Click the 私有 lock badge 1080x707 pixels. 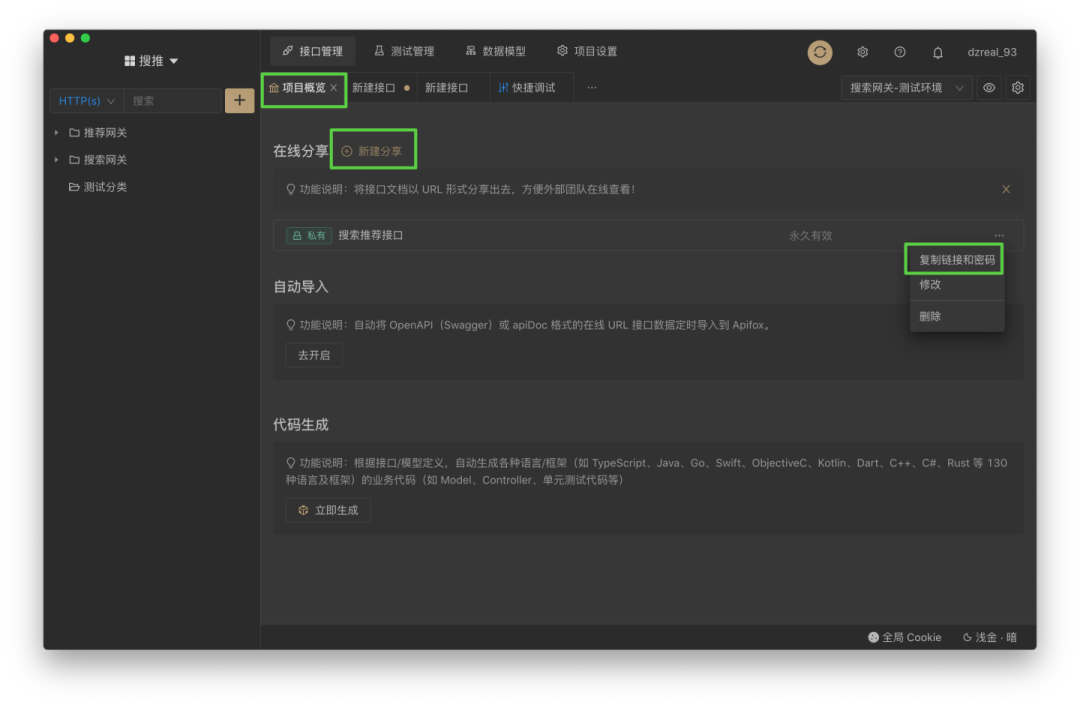pyautogui.click(x=309, y=236)
